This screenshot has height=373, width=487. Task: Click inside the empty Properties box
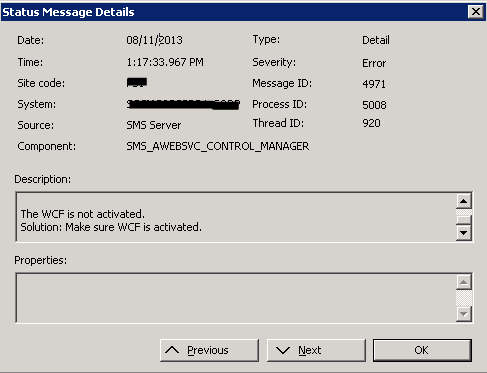pyautogui.click(x=236, y=298)
